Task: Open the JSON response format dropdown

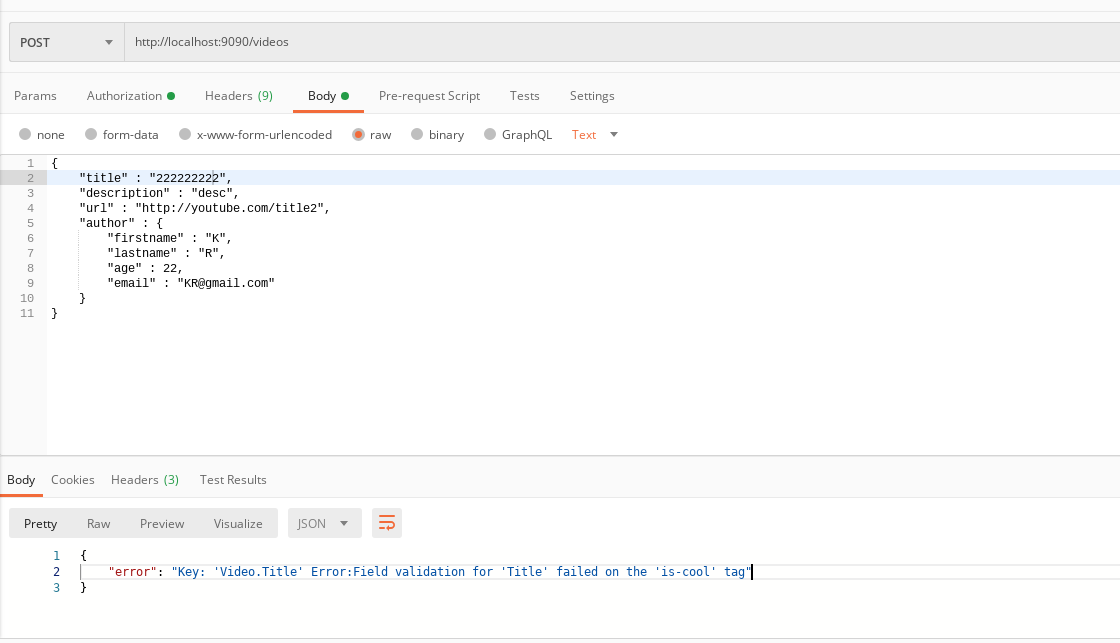Action: pos(324,523)
